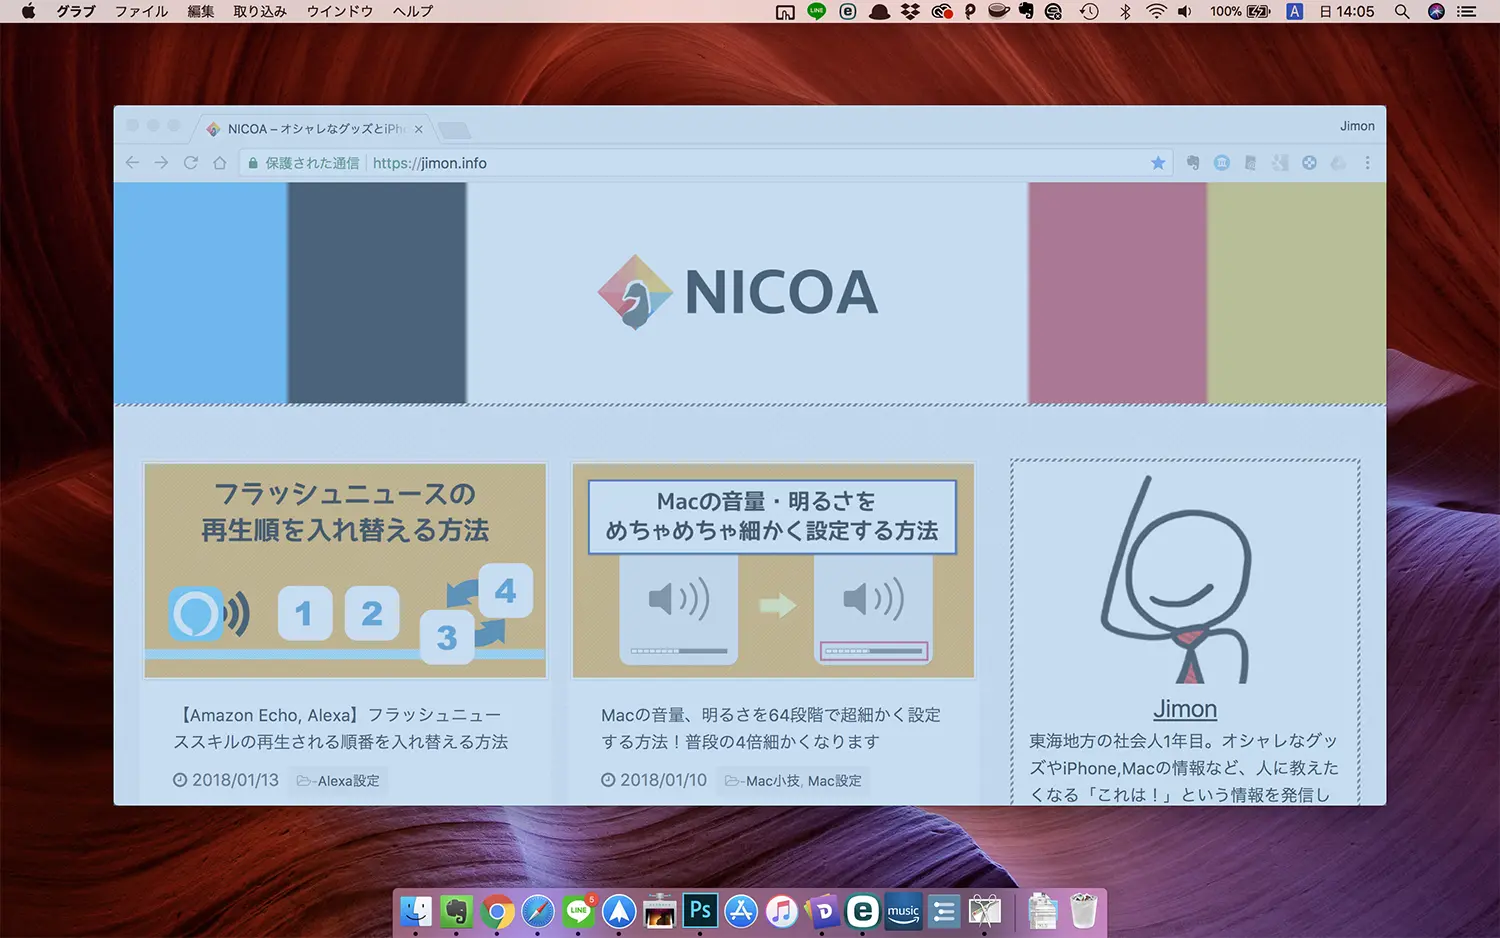Launch Evernote from the dock
The width and height of the screenshot is (1500, 938).
456,911
